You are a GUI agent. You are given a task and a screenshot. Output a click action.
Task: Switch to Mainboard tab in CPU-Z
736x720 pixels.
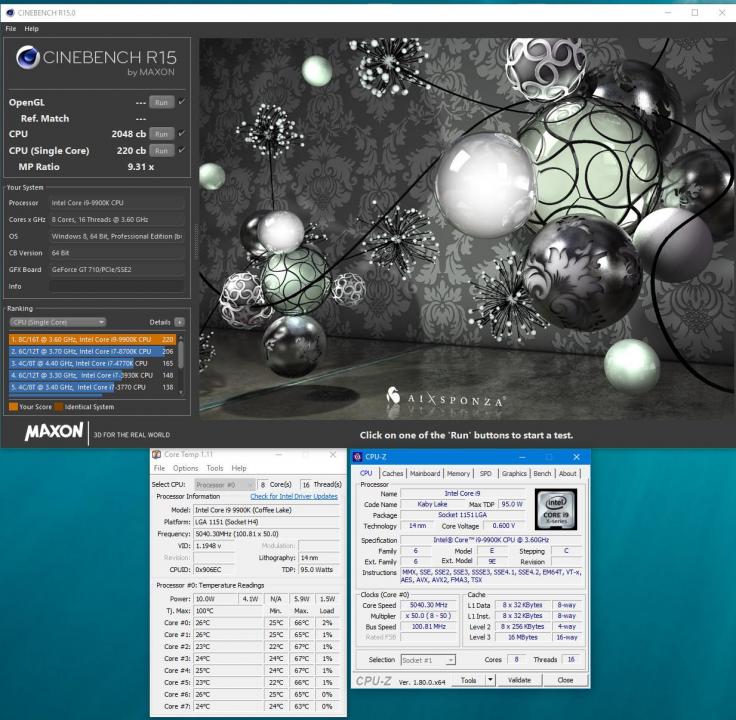(x=425, y=474)
